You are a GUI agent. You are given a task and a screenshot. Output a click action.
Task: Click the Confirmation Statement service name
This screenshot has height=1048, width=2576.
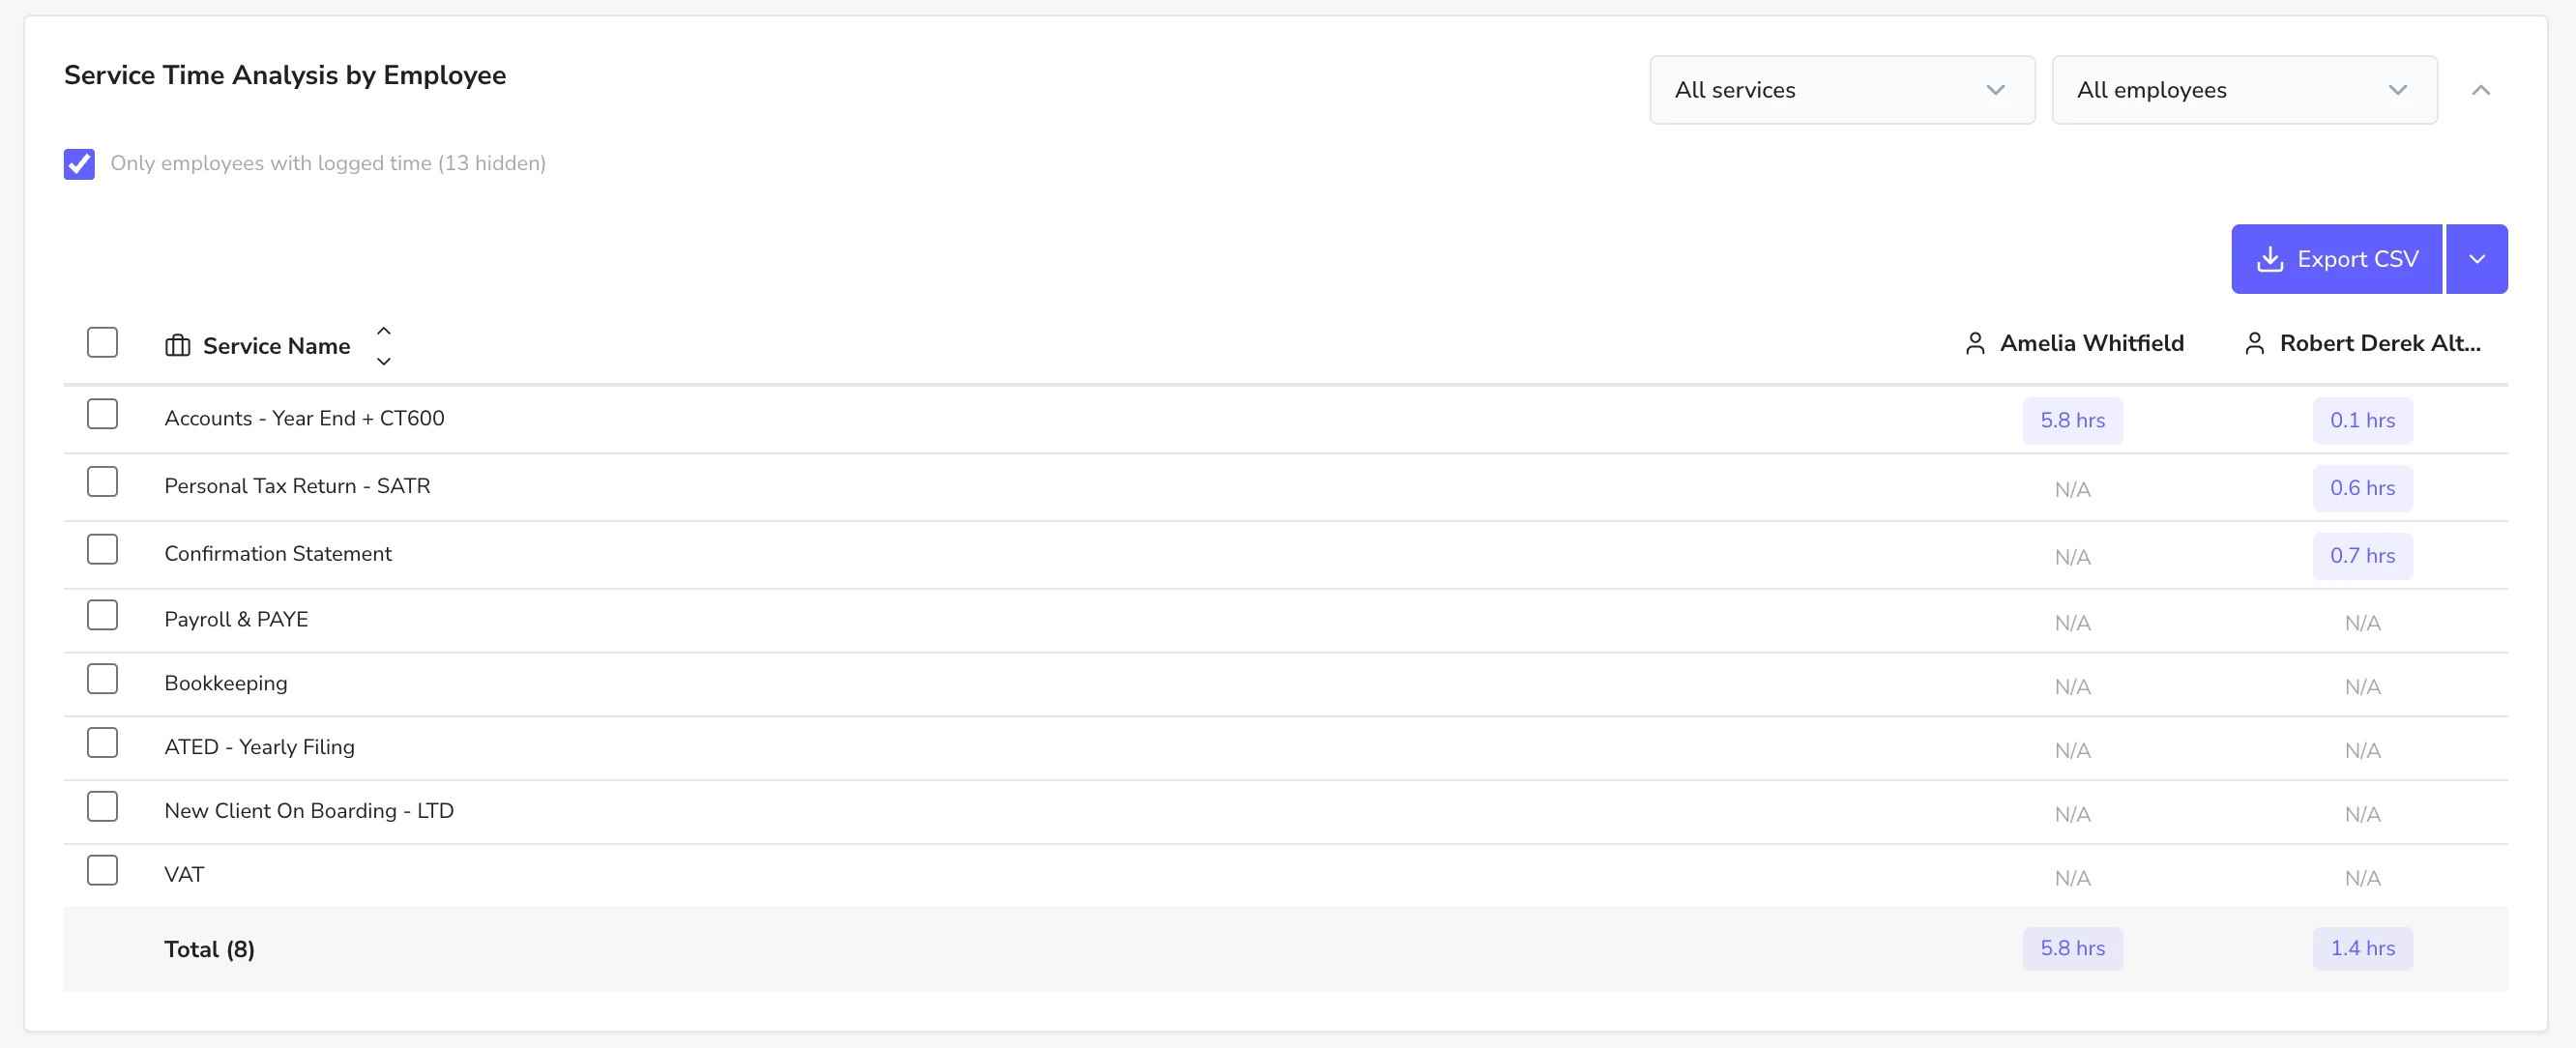278,554
